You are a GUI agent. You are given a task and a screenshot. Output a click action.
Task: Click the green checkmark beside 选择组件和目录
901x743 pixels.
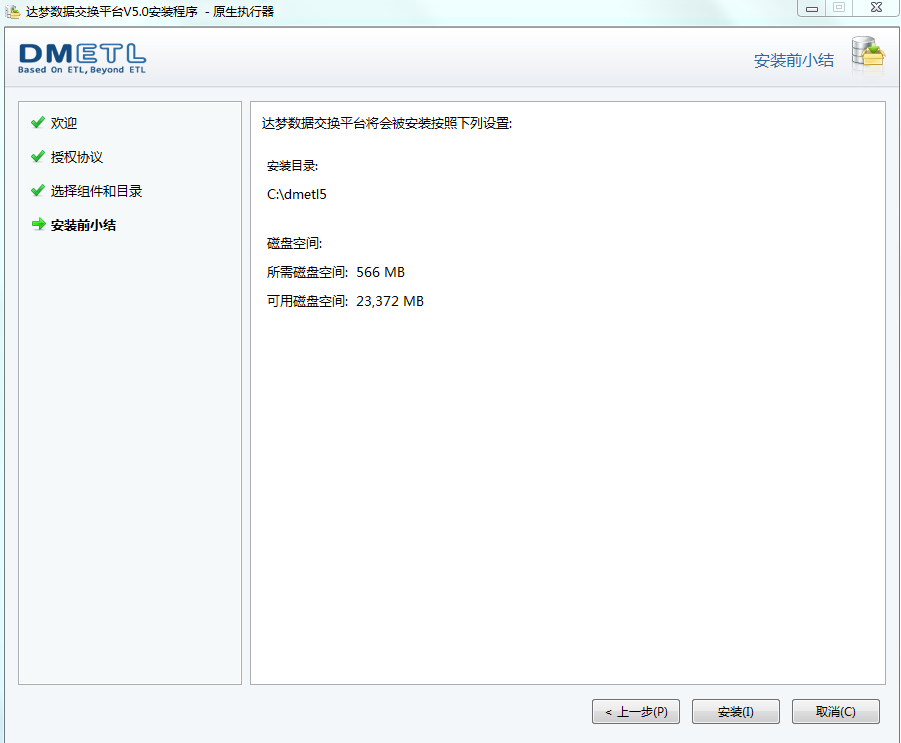click(38, 190)
